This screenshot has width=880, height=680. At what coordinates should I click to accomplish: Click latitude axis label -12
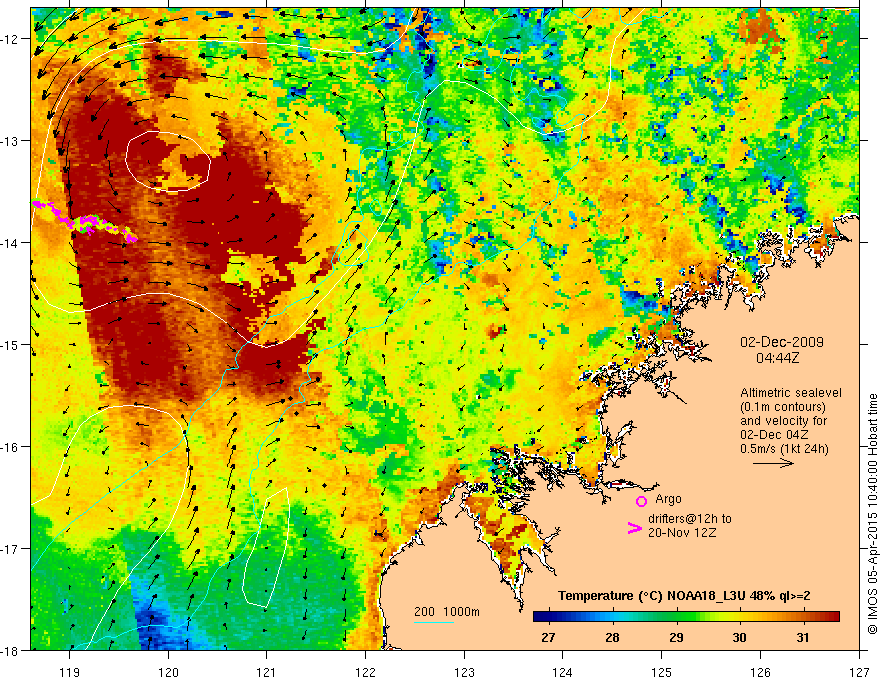pyautogui.click(x=10, y=39)
